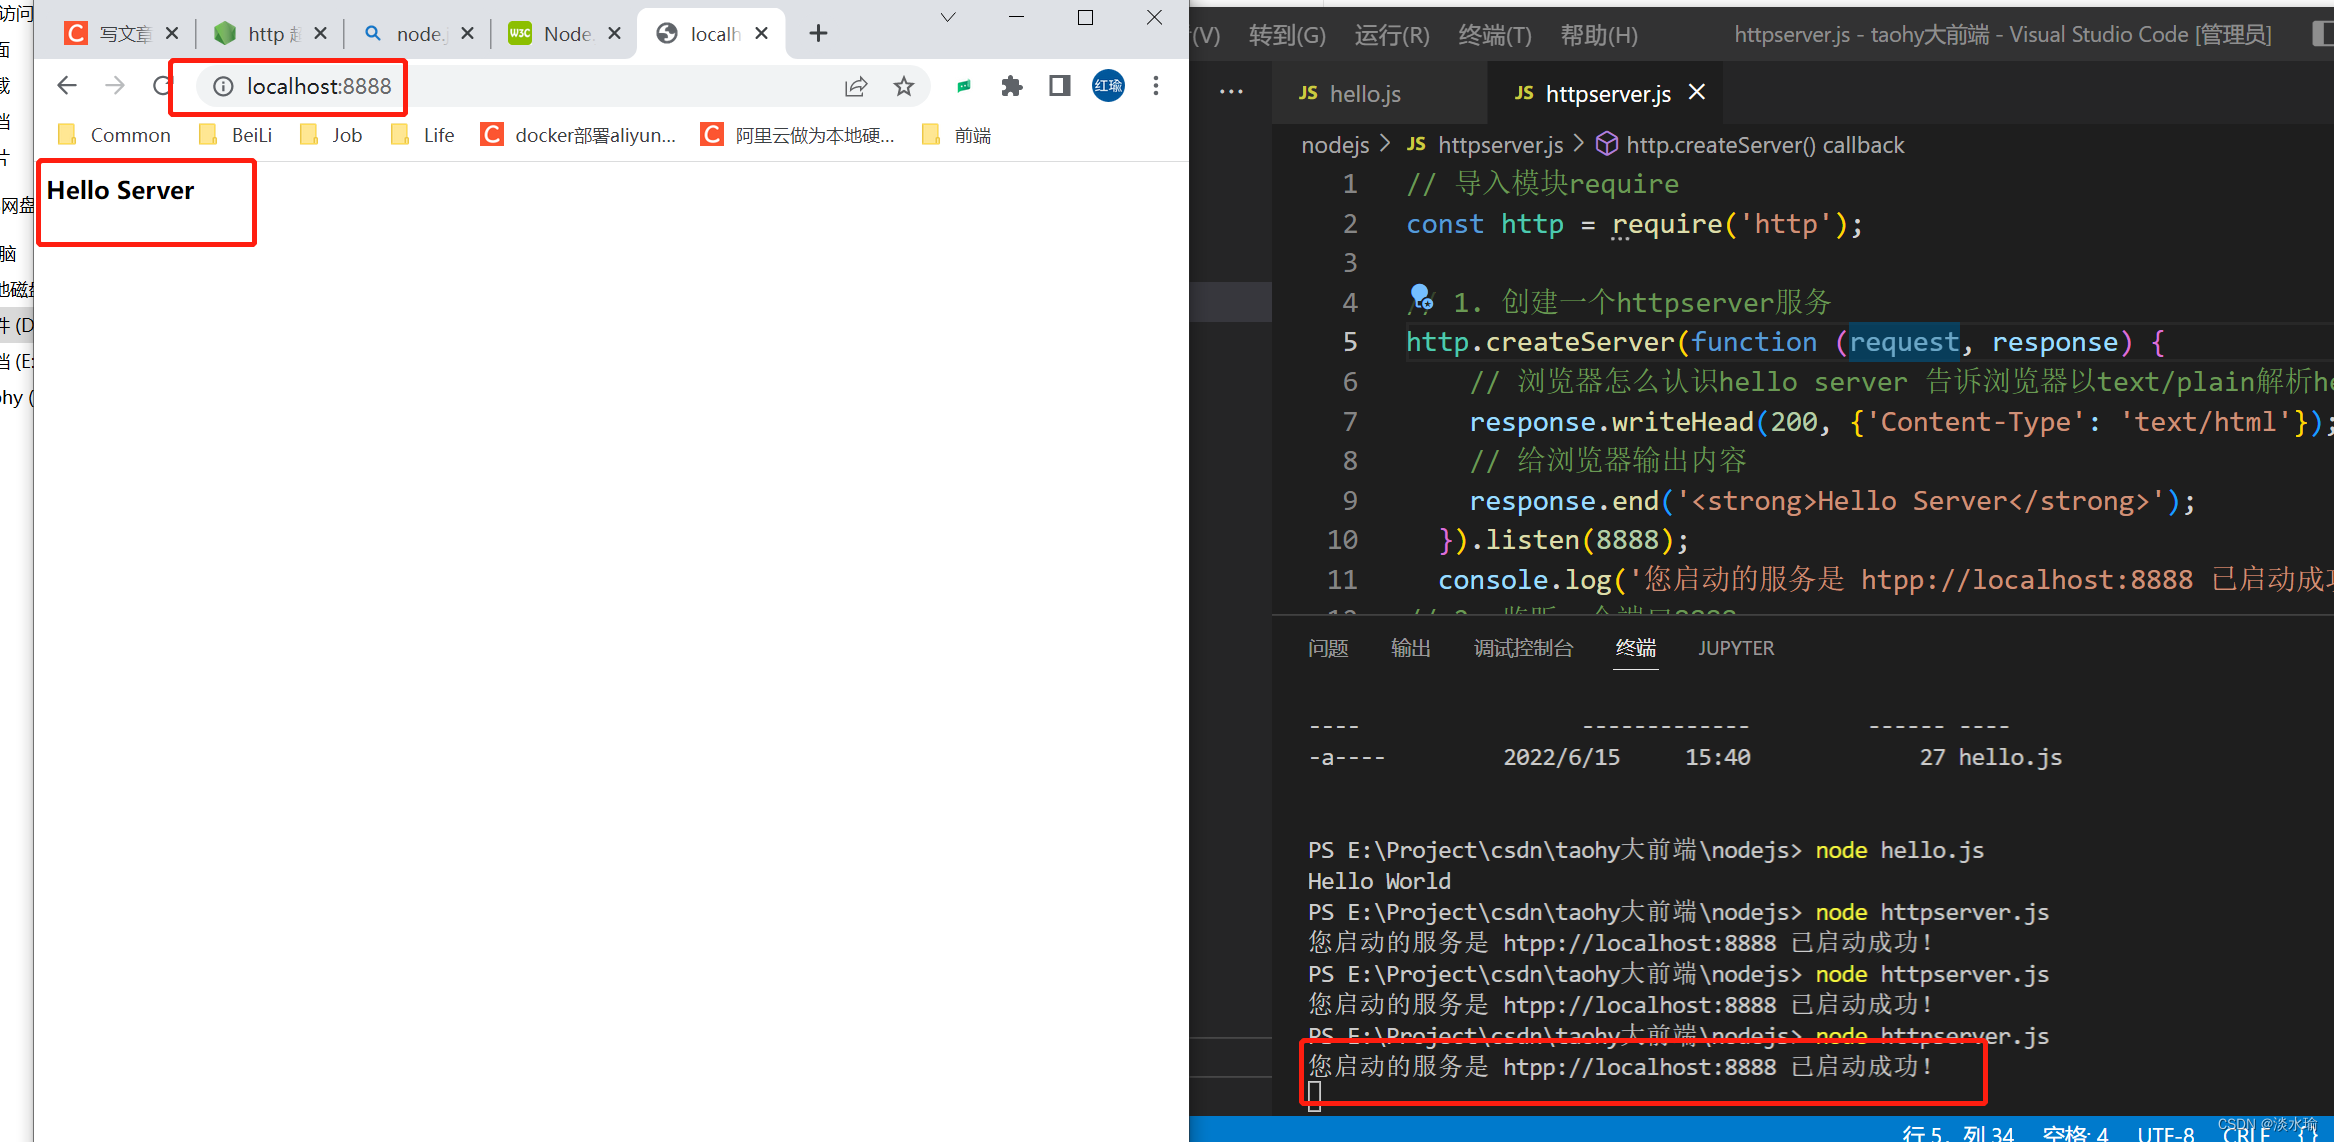Close the node search tab
The height and width of the screenshot is (1142, 2334).
coord(467,33)
